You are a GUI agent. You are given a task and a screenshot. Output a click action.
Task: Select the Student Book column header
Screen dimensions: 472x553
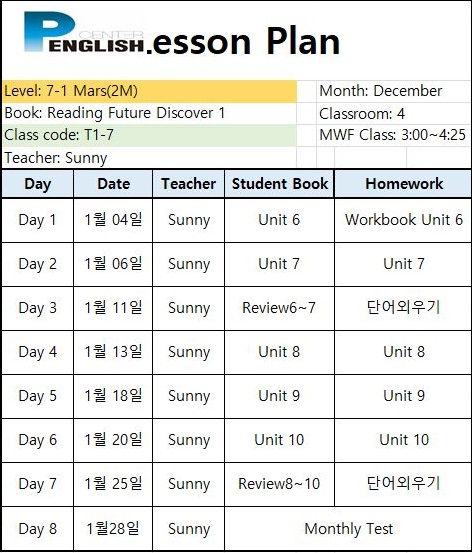click(279, 184)
